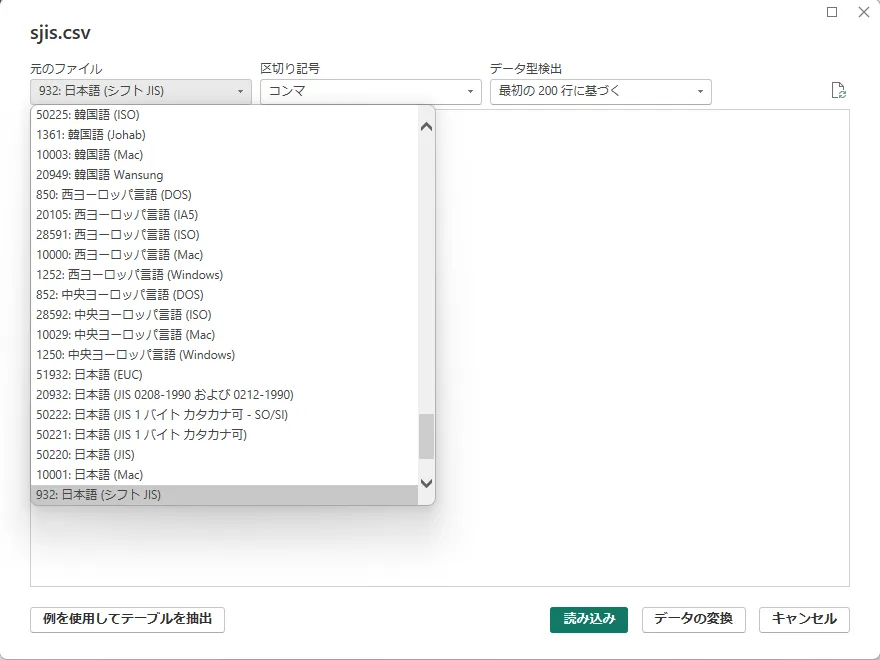Select 51932: 日本語 (EUC) encoding
This screenshot has height=660, width=880.
[x=224, y=375]
